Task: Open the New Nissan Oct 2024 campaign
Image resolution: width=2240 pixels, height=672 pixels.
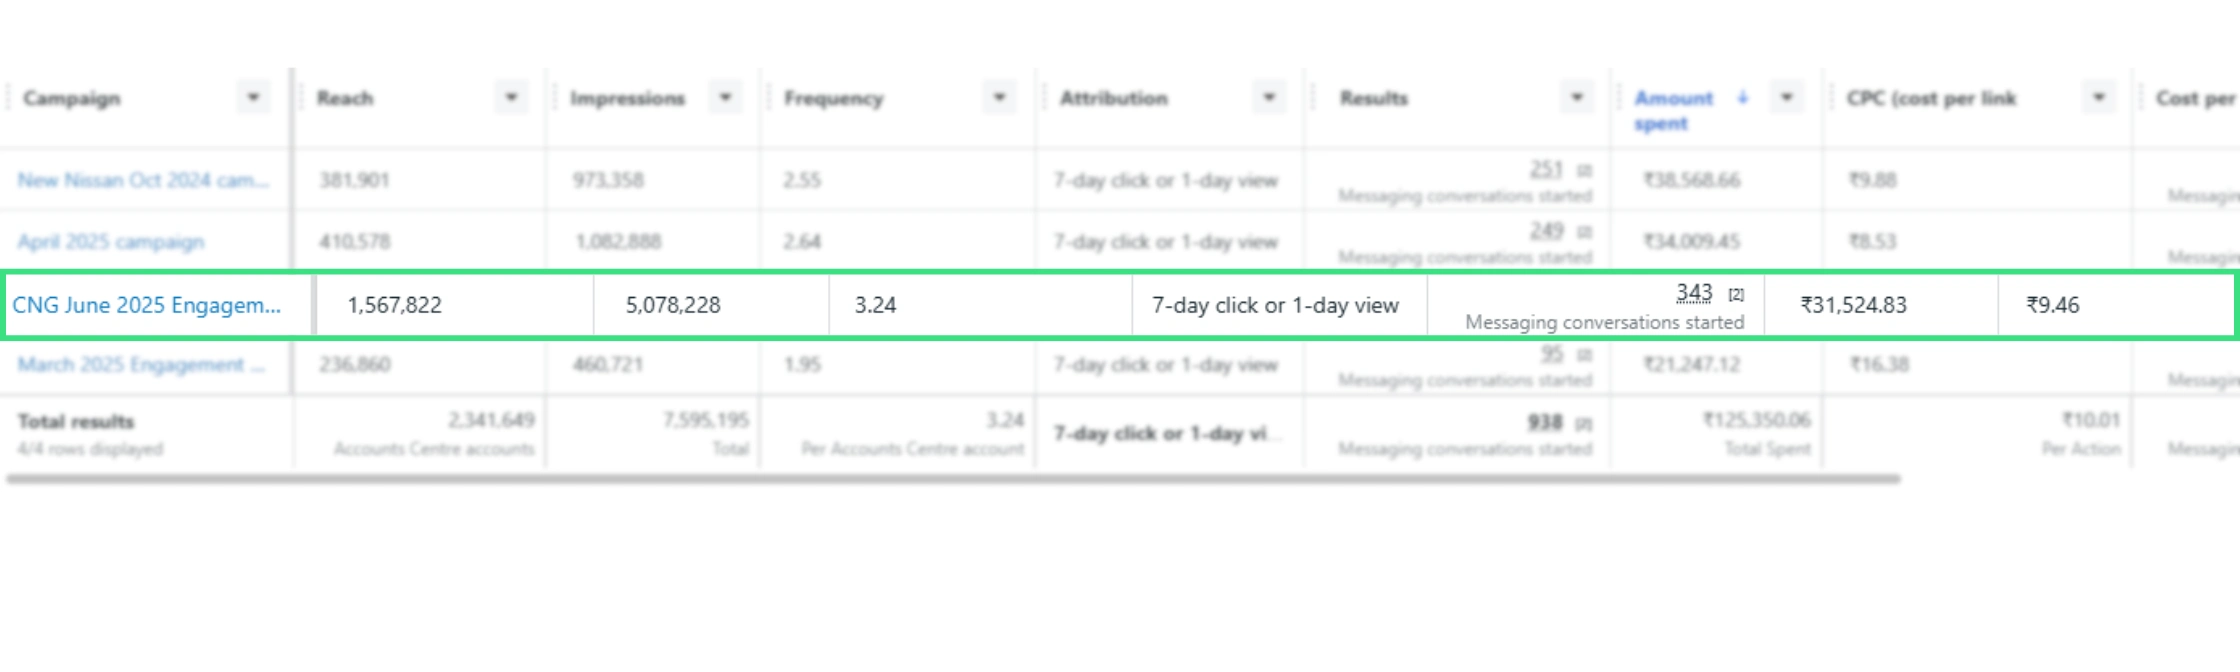Action: tap(143, 181)
